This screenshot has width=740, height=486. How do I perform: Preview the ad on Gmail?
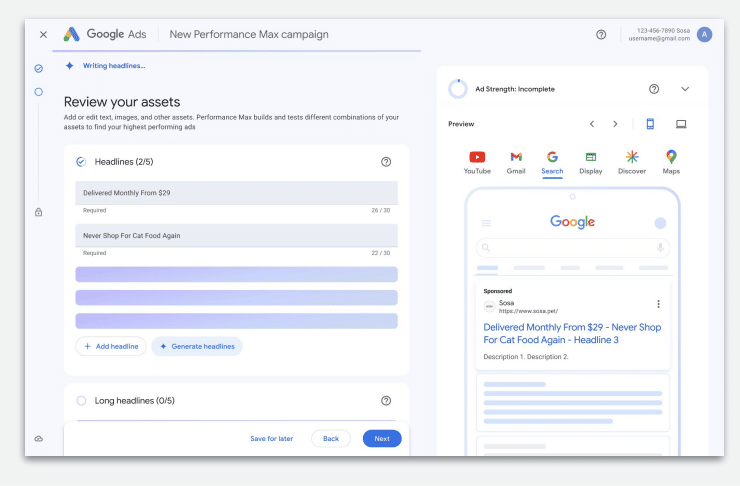coord(516,162)
